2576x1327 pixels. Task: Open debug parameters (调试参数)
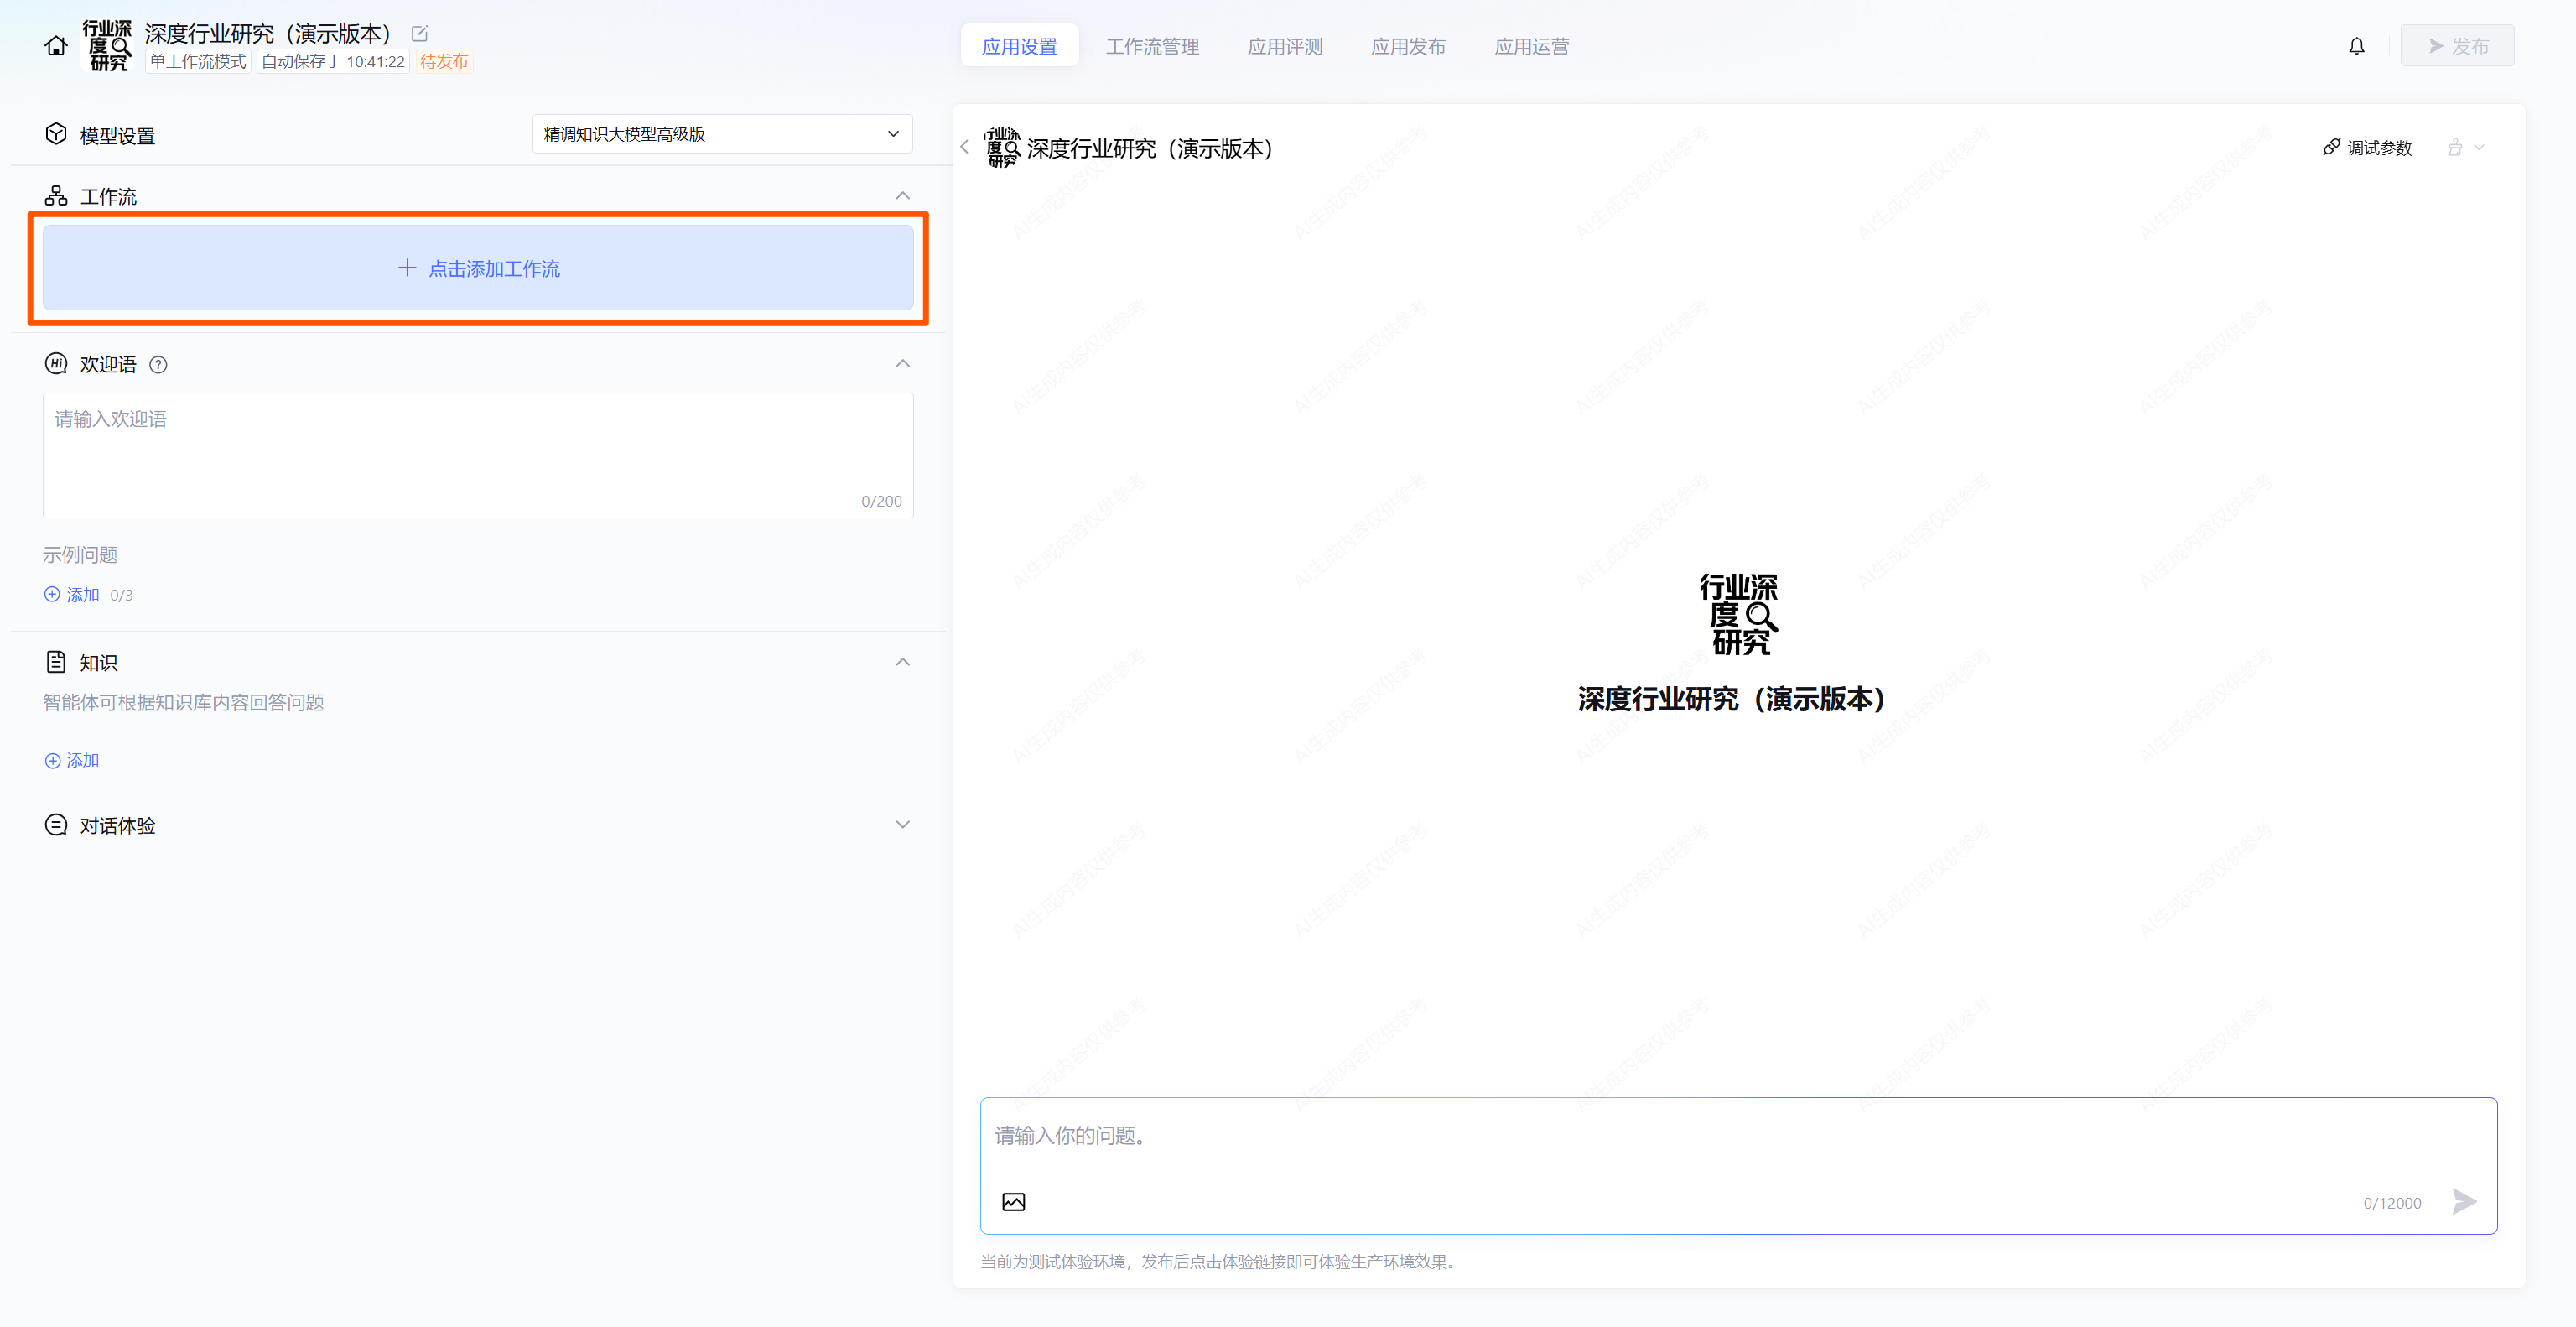[x=2367, y=148]
